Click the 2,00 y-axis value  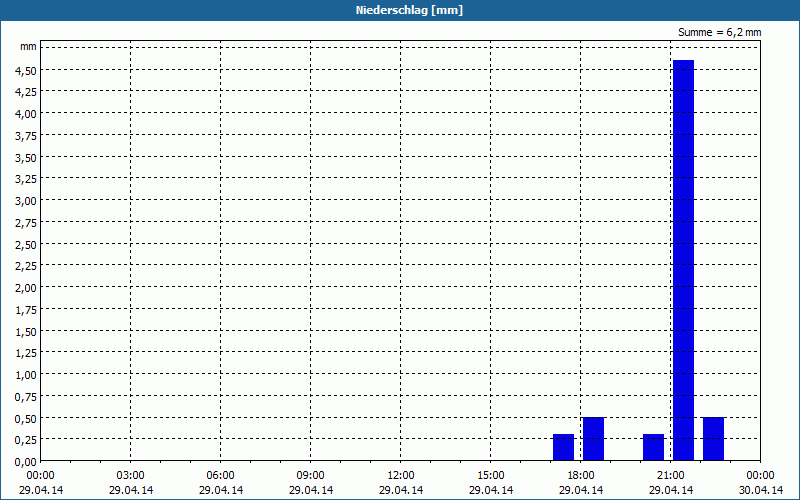point(26,288)
